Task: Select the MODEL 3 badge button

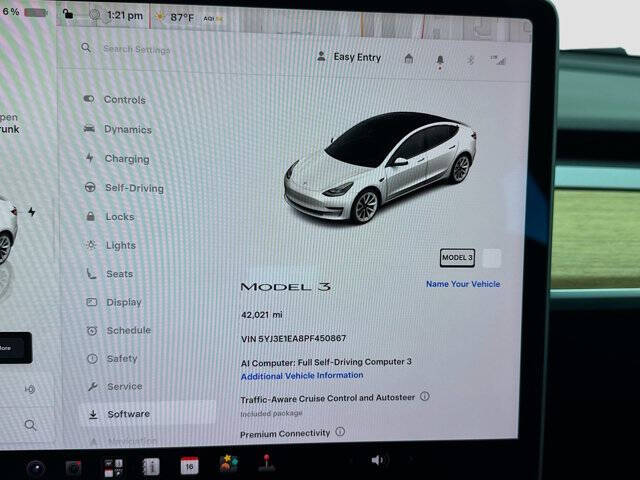Action: click(457, 258)
